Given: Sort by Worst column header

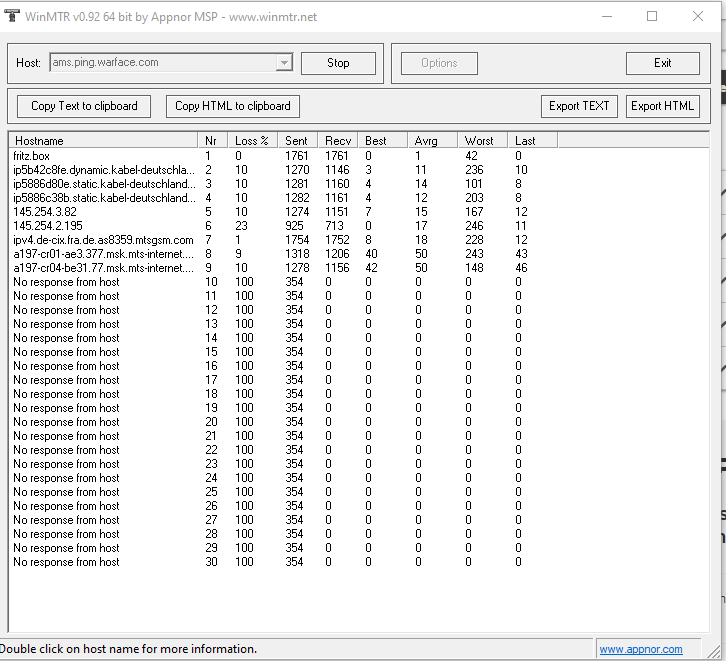Looking at the screenshot, I should coord(483,141).
